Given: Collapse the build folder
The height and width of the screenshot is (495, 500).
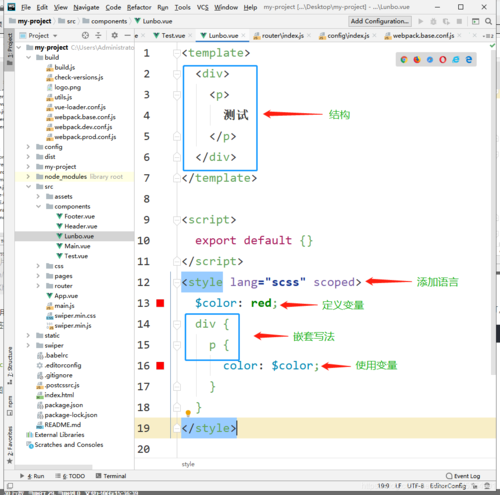Looking at the screenshot, I should tap(29, 57).
